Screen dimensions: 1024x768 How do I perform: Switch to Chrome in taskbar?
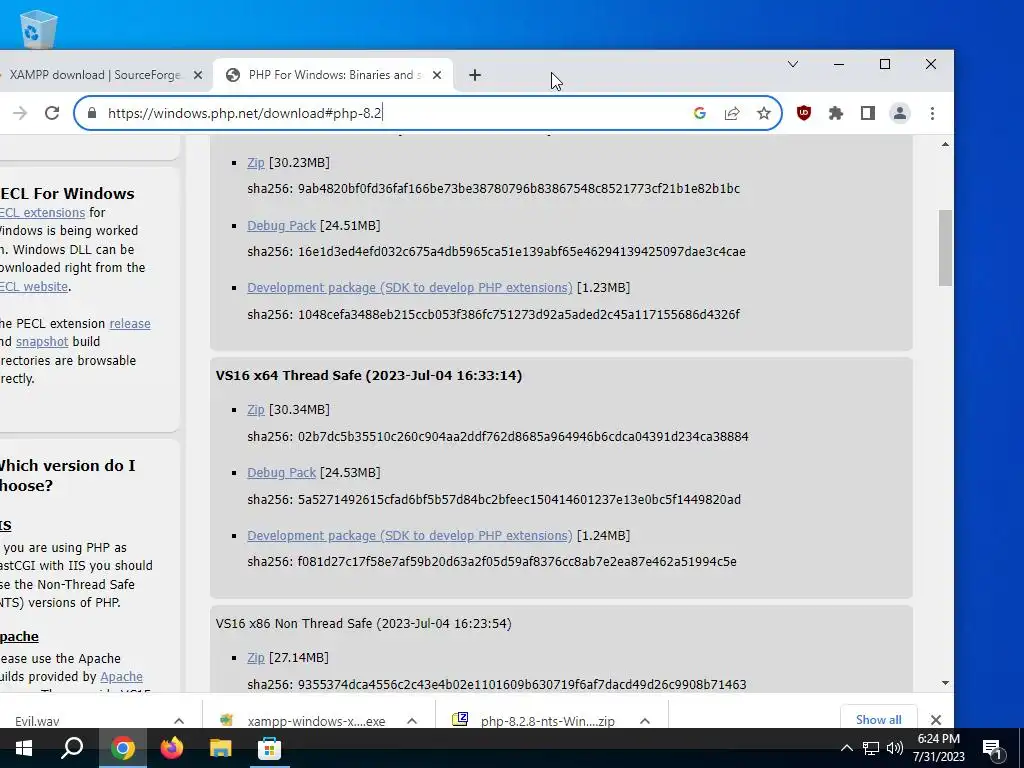click(122, 748)
